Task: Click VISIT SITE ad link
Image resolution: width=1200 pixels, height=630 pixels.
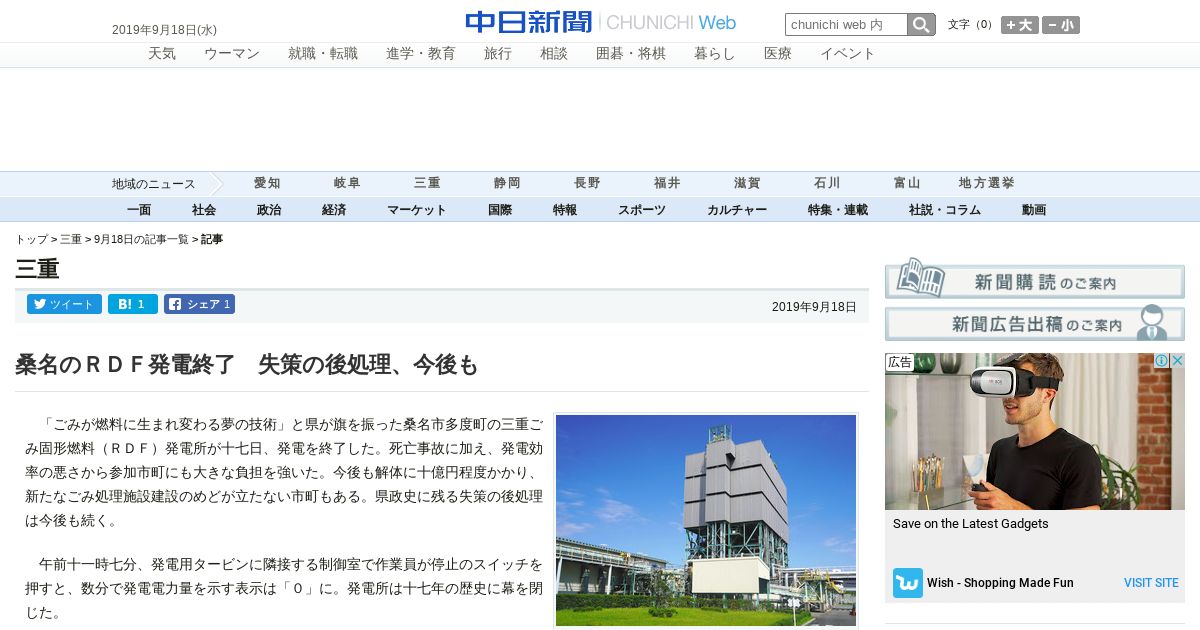Action: (1151, 583)
